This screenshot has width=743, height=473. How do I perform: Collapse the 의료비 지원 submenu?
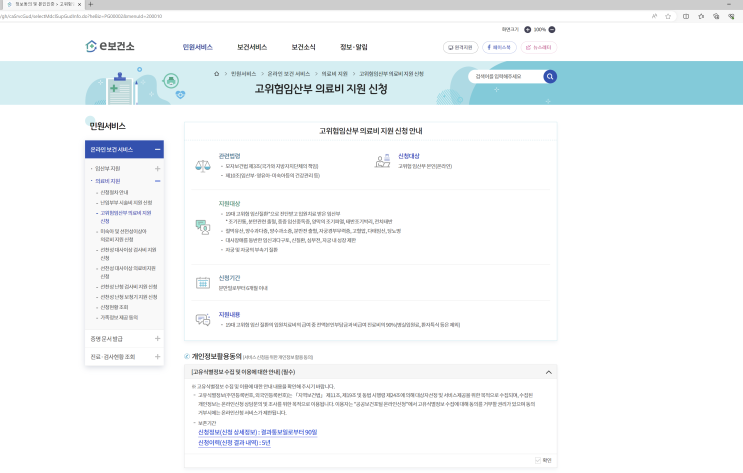(x=157, y=181)
